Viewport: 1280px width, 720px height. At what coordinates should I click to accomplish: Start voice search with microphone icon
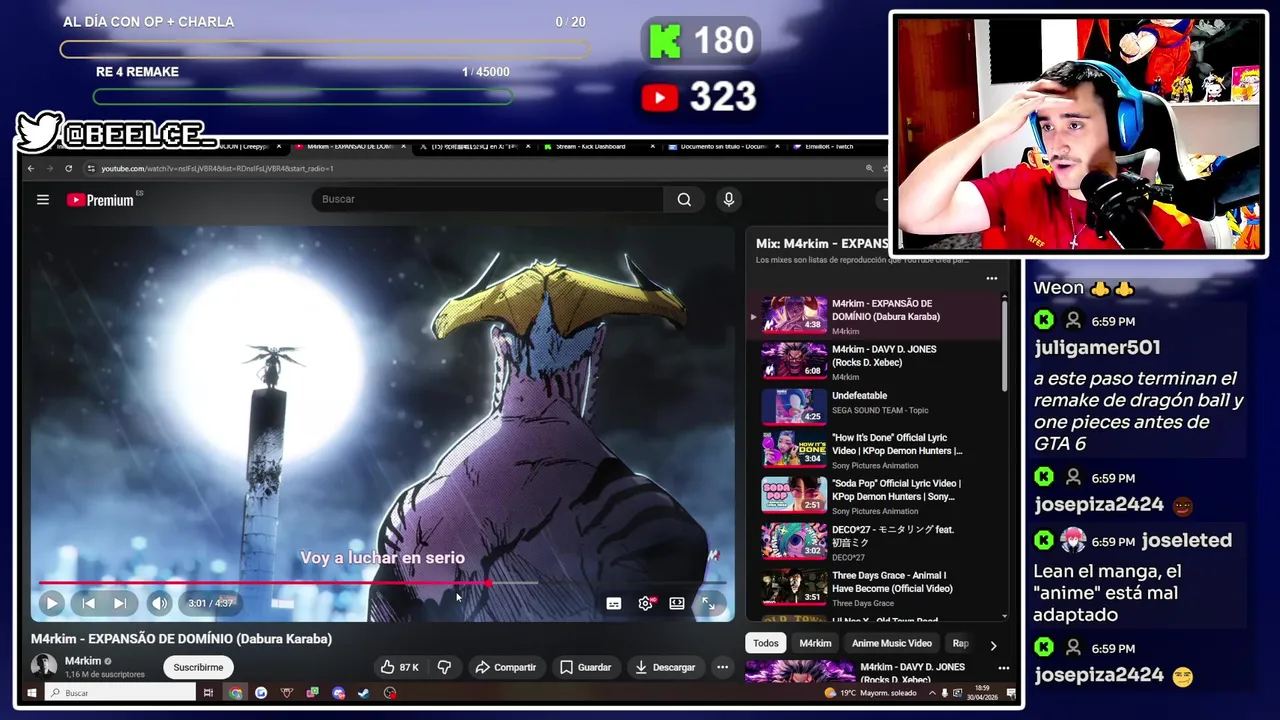729,199
